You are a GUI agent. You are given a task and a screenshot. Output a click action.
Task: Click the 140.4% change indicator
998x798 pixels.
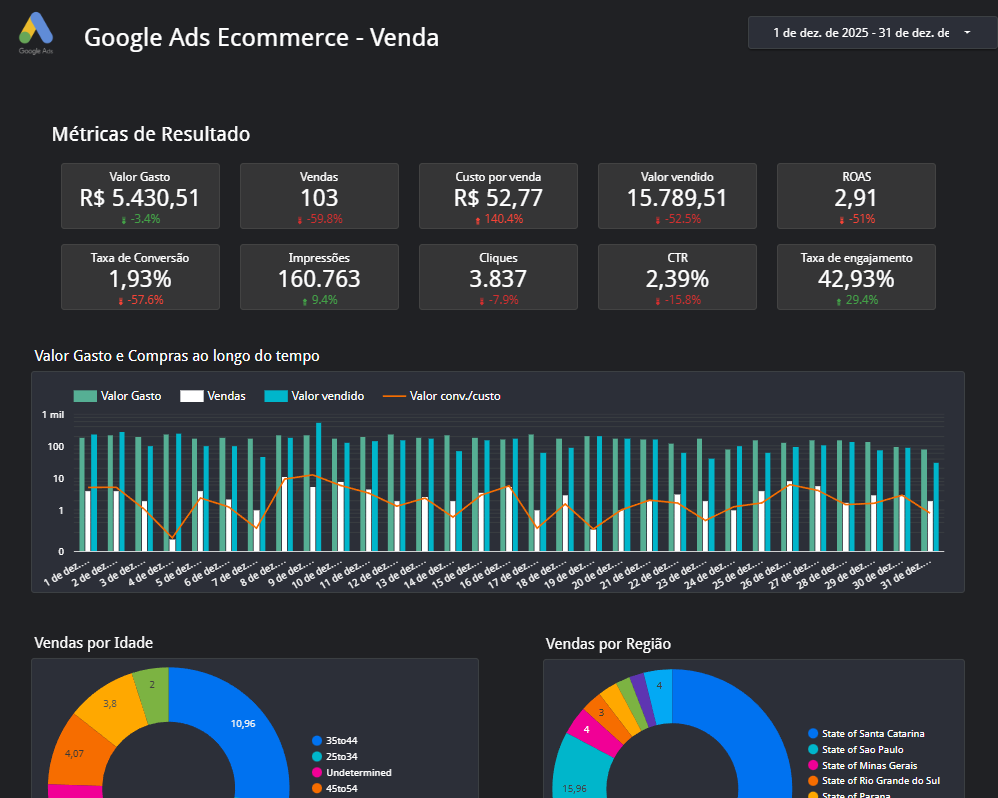pyautogui.click(x=499, y=219)
